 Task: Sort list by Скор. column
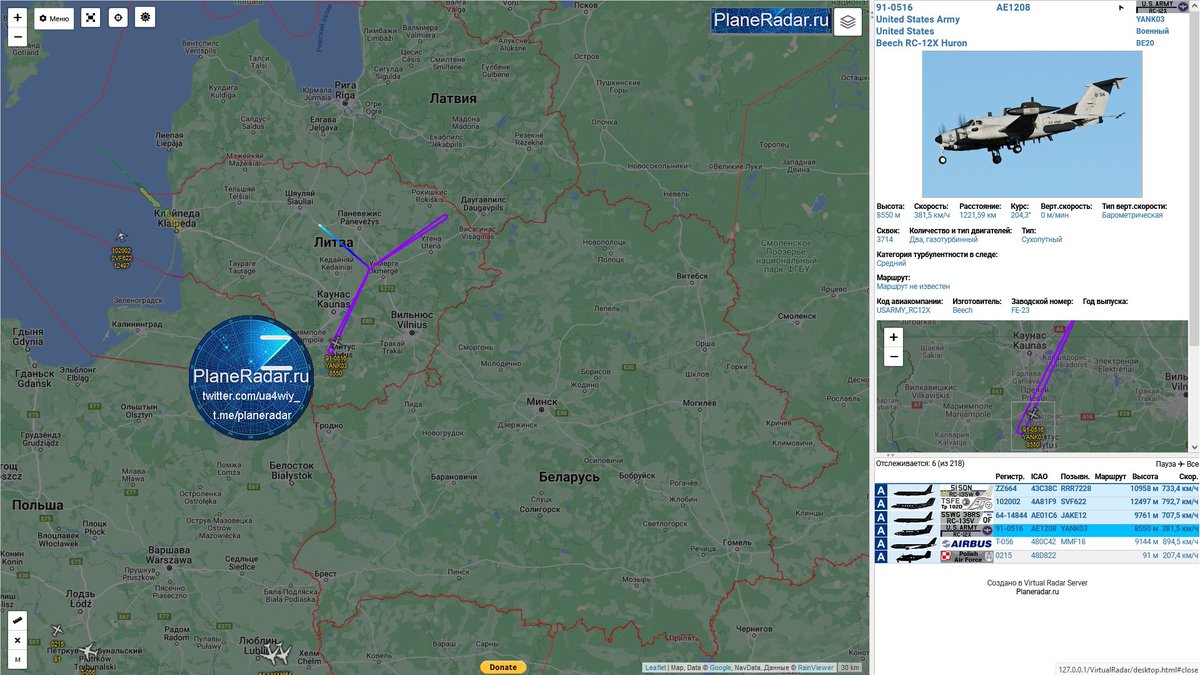pos(1187,477)
